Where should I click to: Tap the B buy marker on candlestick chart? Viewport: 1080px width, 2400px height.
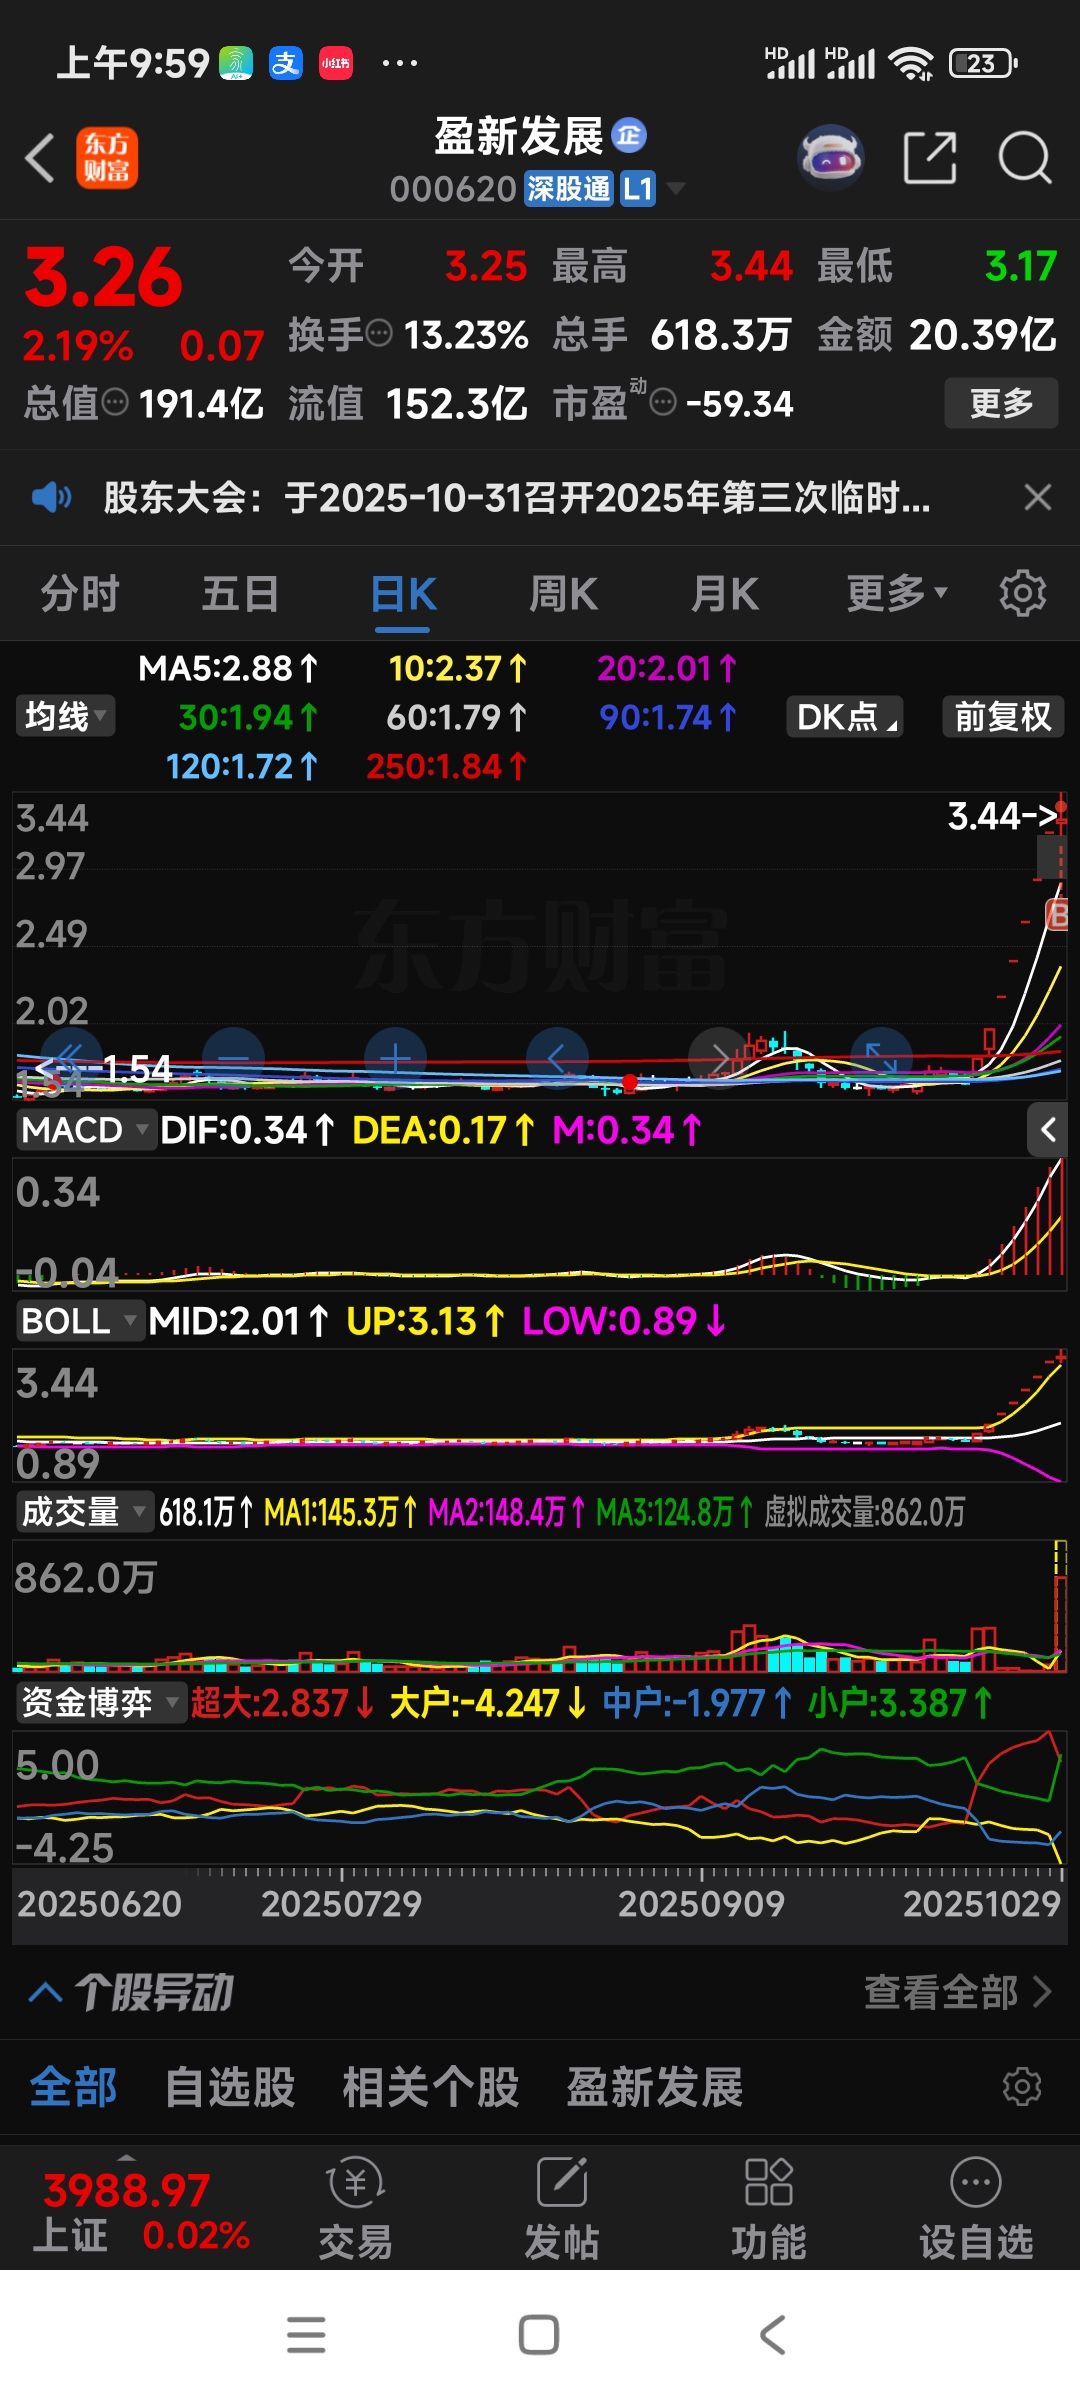1056,914
